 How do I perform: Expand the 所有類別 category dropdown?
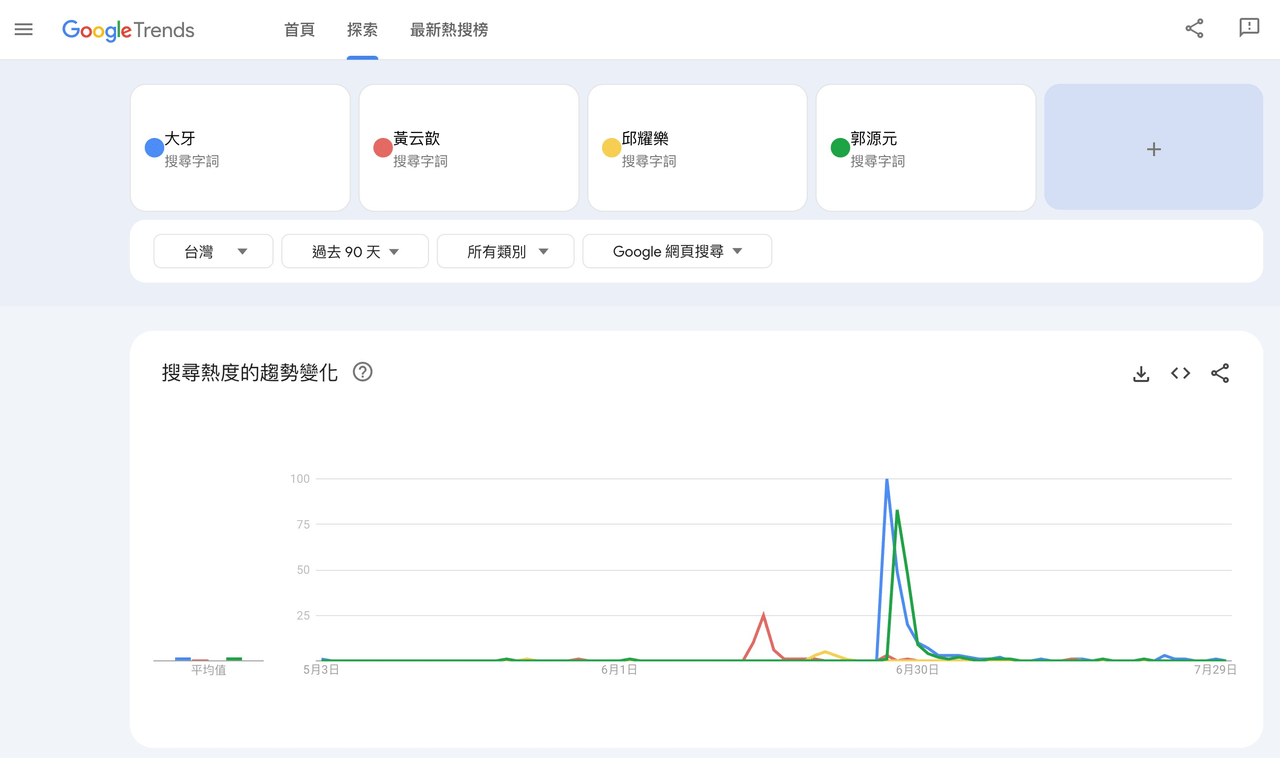pyautogui.click(x=506, y=252)
